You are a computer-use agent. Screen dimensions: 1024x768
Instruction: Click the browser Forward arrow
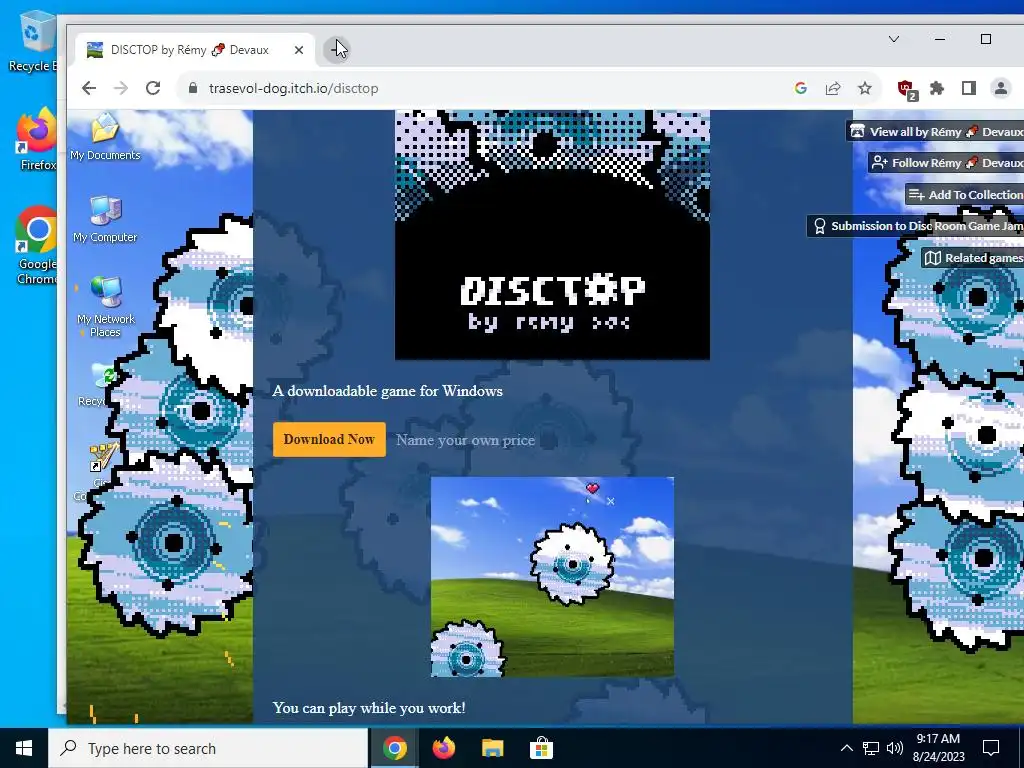(121, 88)
